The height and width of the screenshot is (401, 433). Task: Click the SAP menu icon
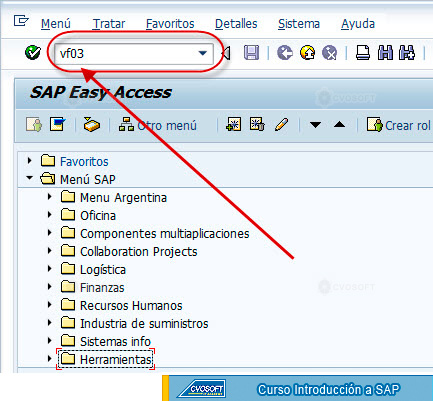[58, 125]
